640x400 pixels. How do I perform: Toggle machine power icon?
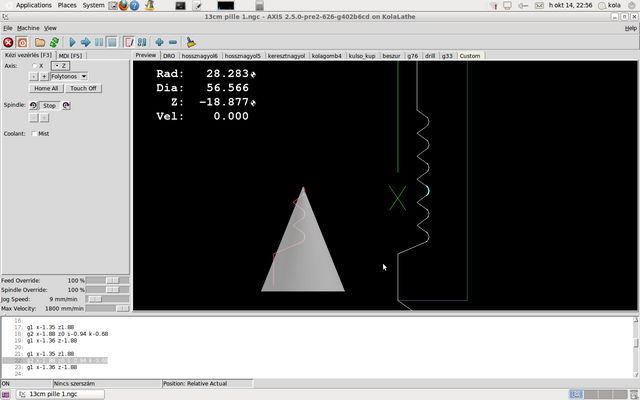click(x=22, y=43)
